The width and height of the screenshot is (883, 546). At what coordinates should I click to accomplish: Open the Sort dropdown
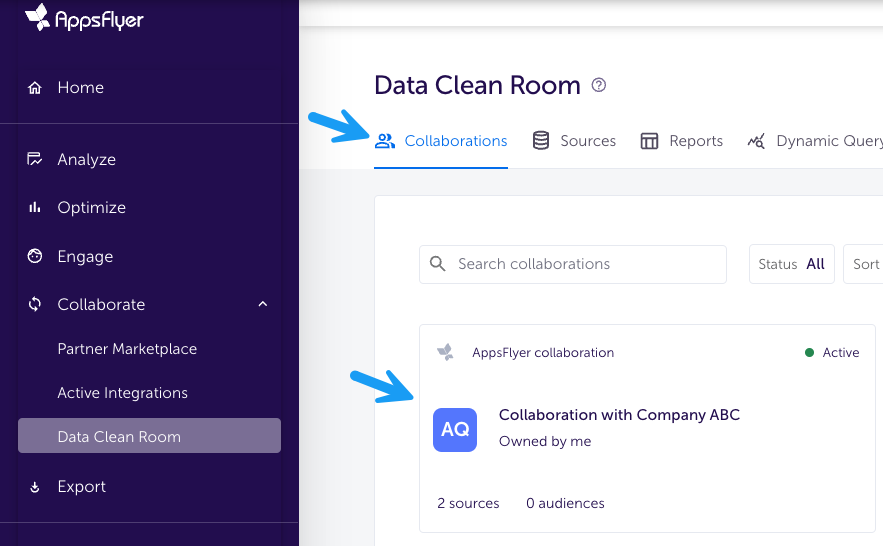point(863,264)
